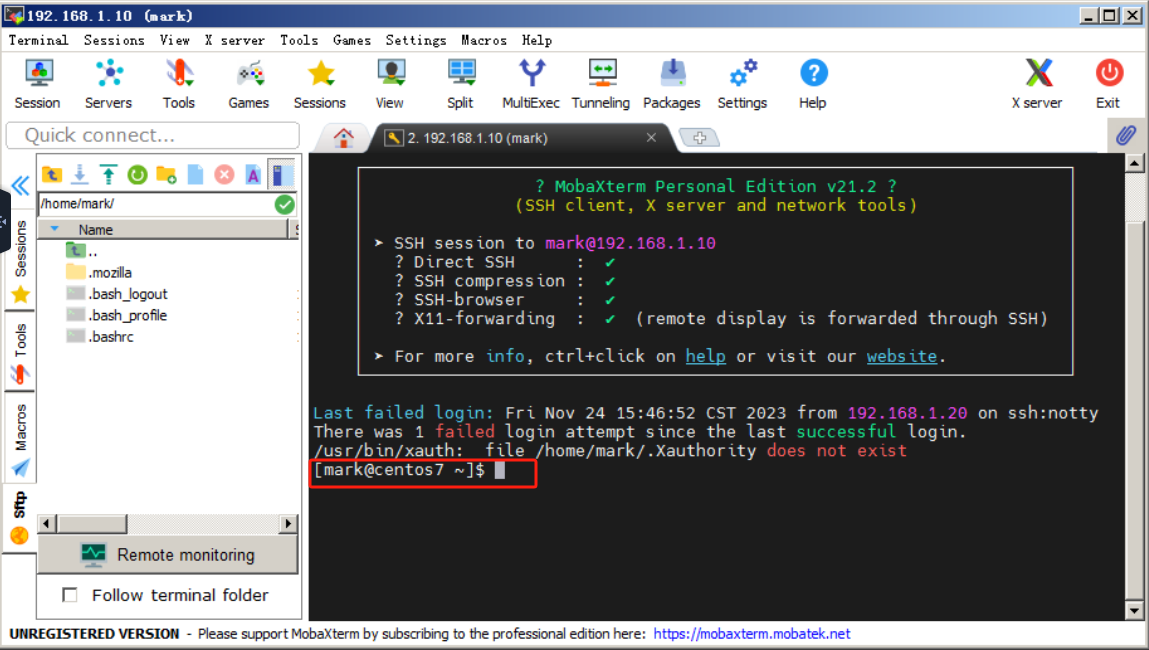Open a new tab with plus button

coord(699,138)
